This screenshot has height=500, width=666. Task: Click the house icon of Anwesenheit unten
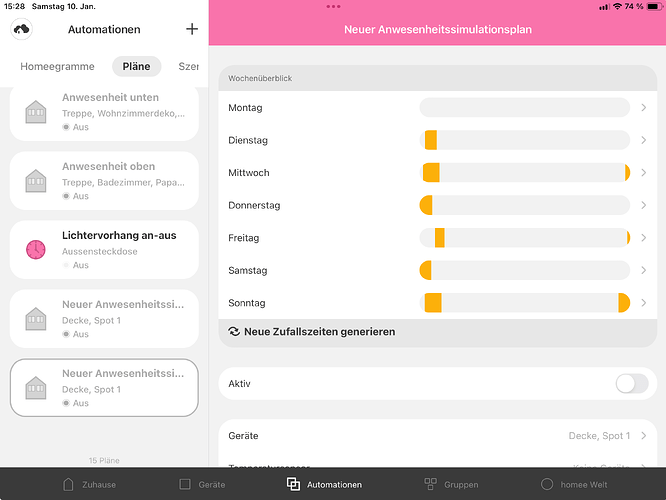point(36,111)
